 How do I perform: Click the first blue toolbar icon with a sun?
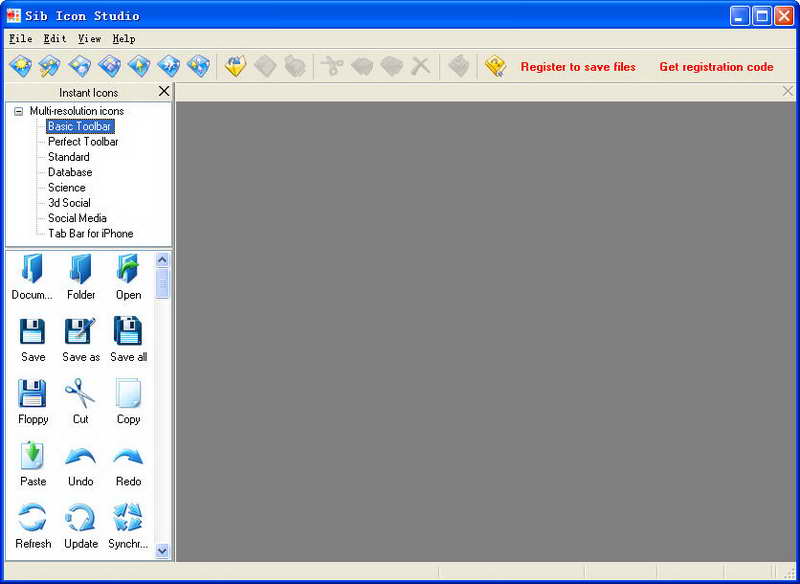pos(21,66)
